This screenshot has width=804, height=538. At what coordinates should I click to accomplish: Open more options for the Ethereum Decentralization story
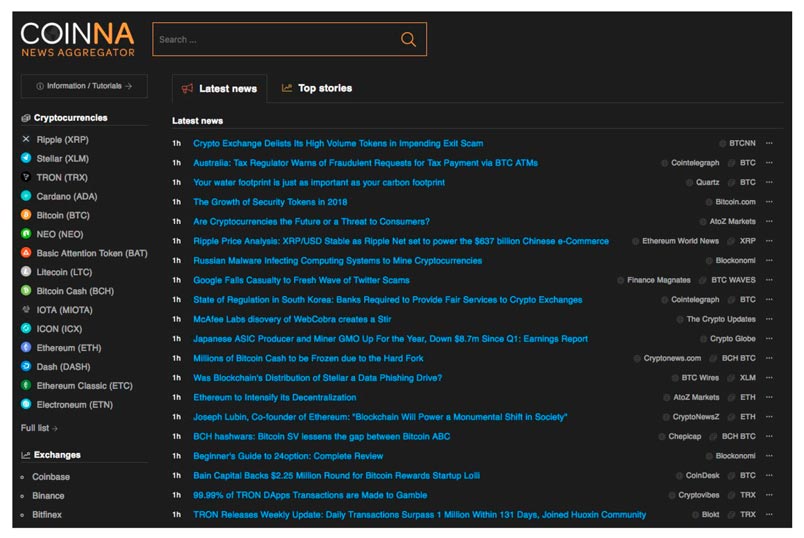(769, 397)
